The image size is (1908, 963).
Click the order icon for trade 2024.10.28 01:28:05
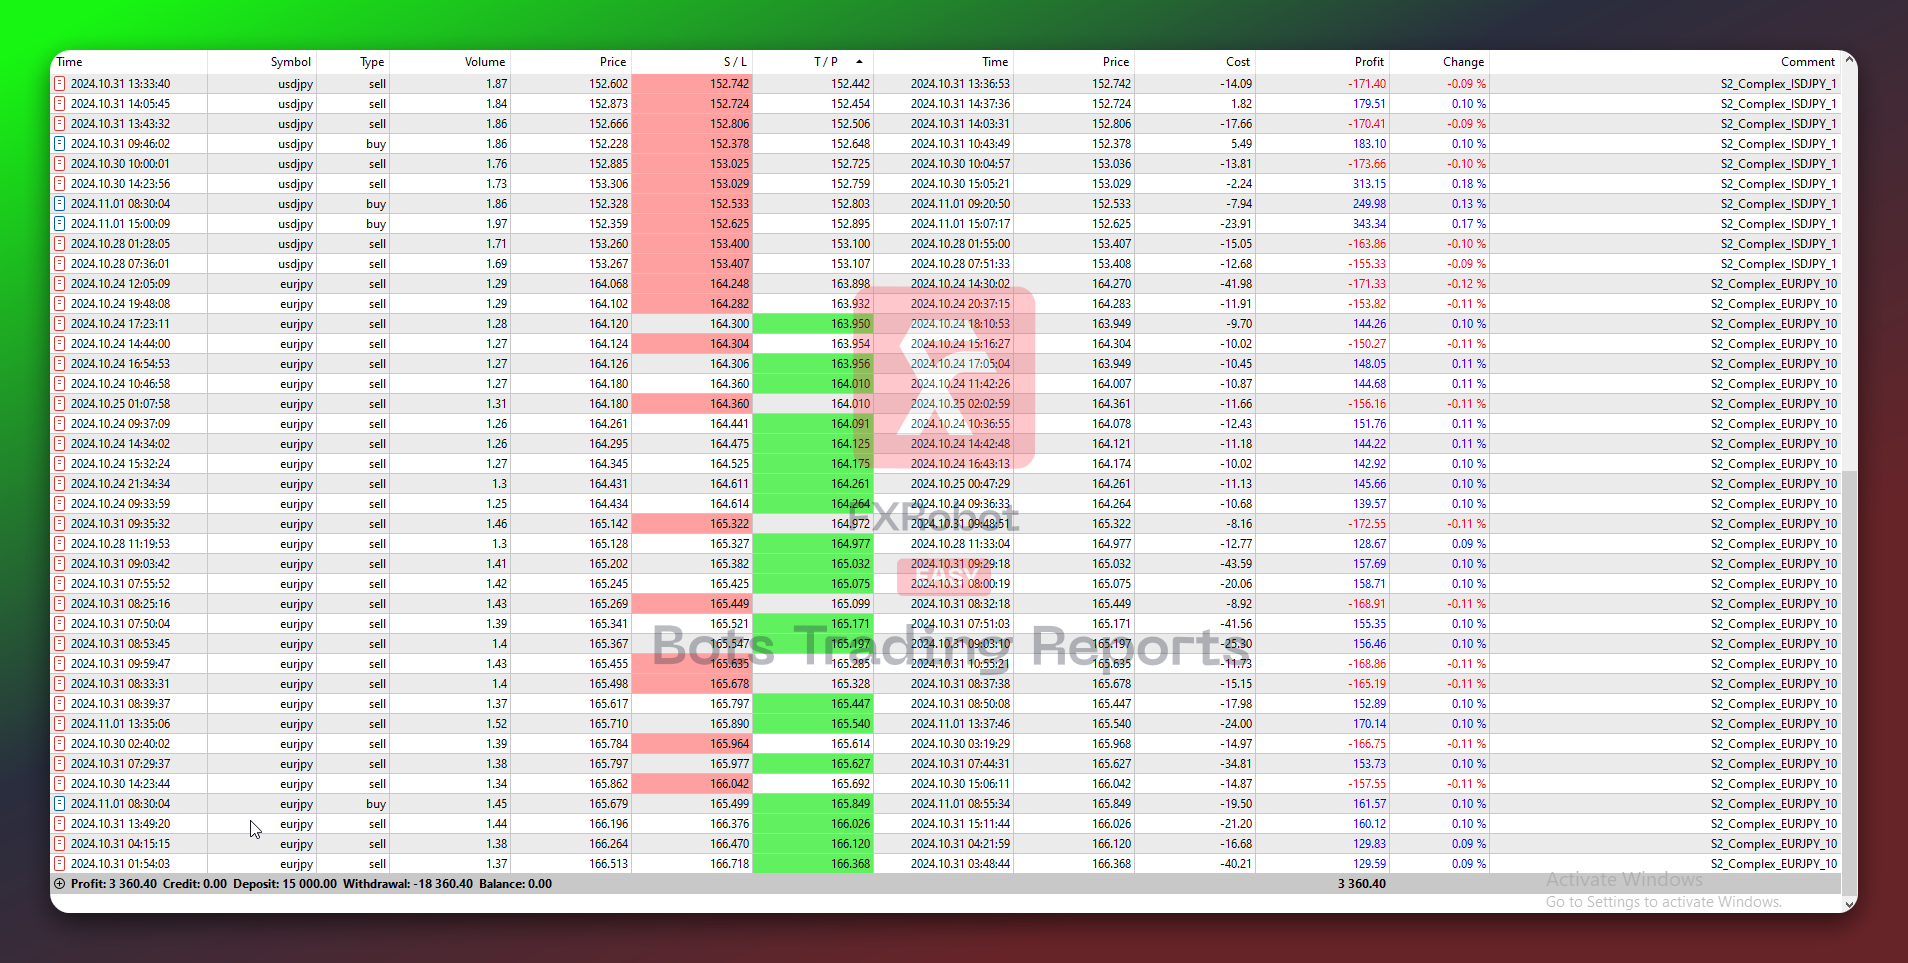(x=59, y=244)
